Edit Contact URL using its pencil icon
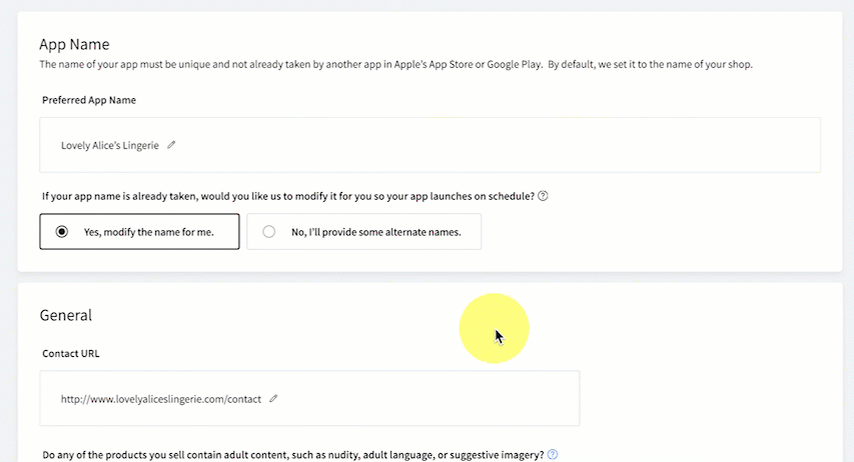This screenshot has width=854, height=462. (273, 399)
